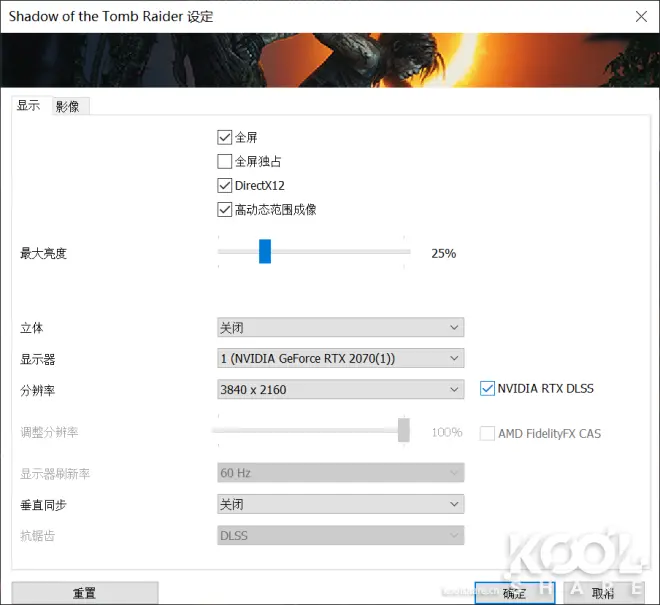Switch to the 显示 tab
Screen dimensions: 660x605
(x=29, y=105)
